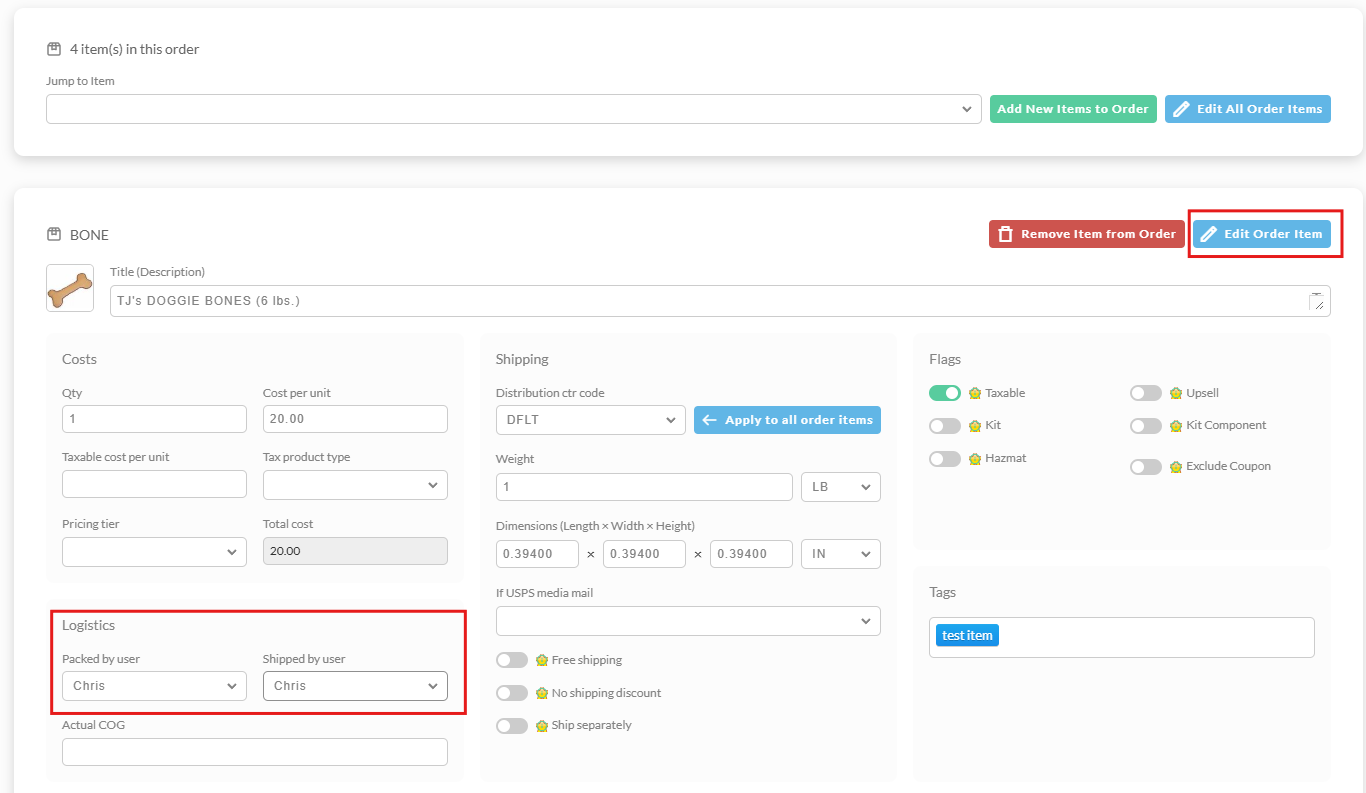Click Remove Item from Order button
The height and width of the screenshot is (793, 1366).
coord(1087,234)
